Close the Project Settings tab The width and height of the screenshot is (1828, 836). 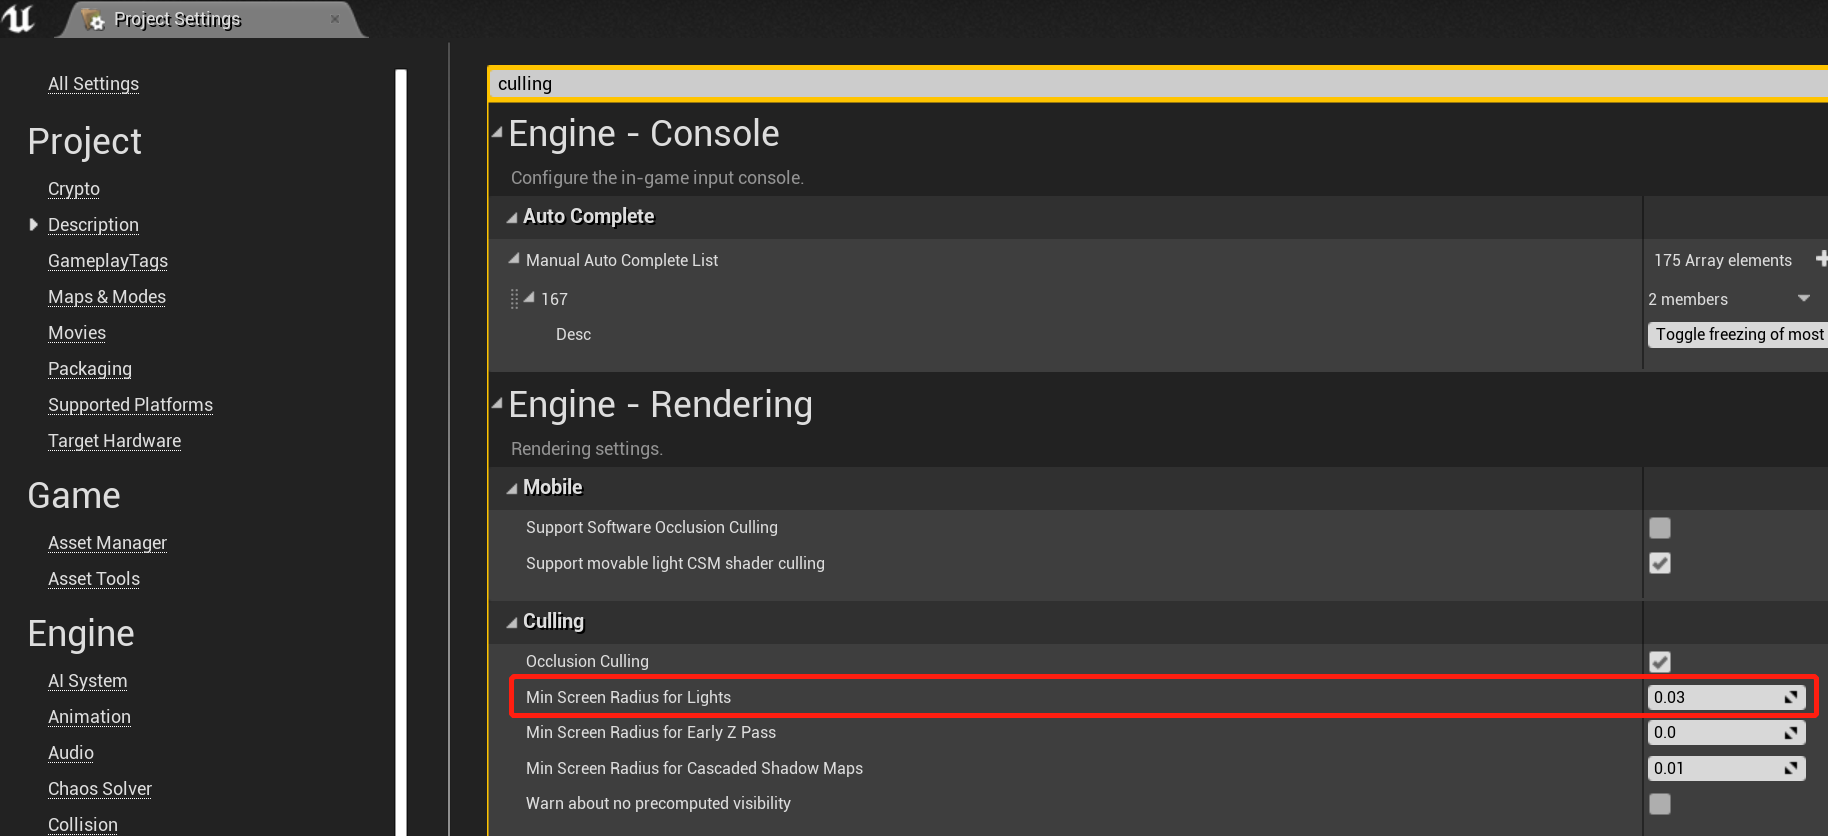(x=335, y=19)
